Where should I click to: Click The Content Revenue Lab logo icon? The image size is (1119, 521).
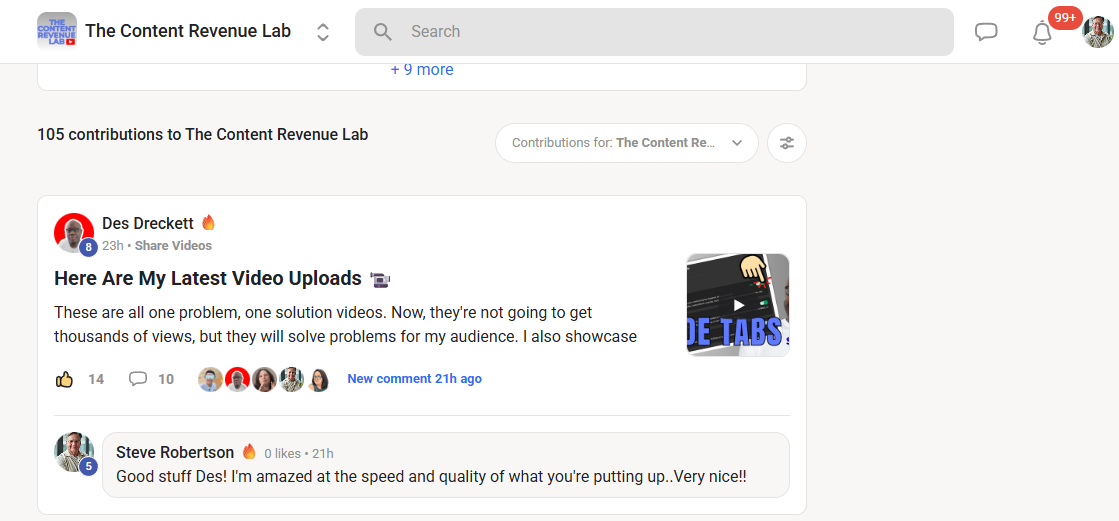coord(56,31)
